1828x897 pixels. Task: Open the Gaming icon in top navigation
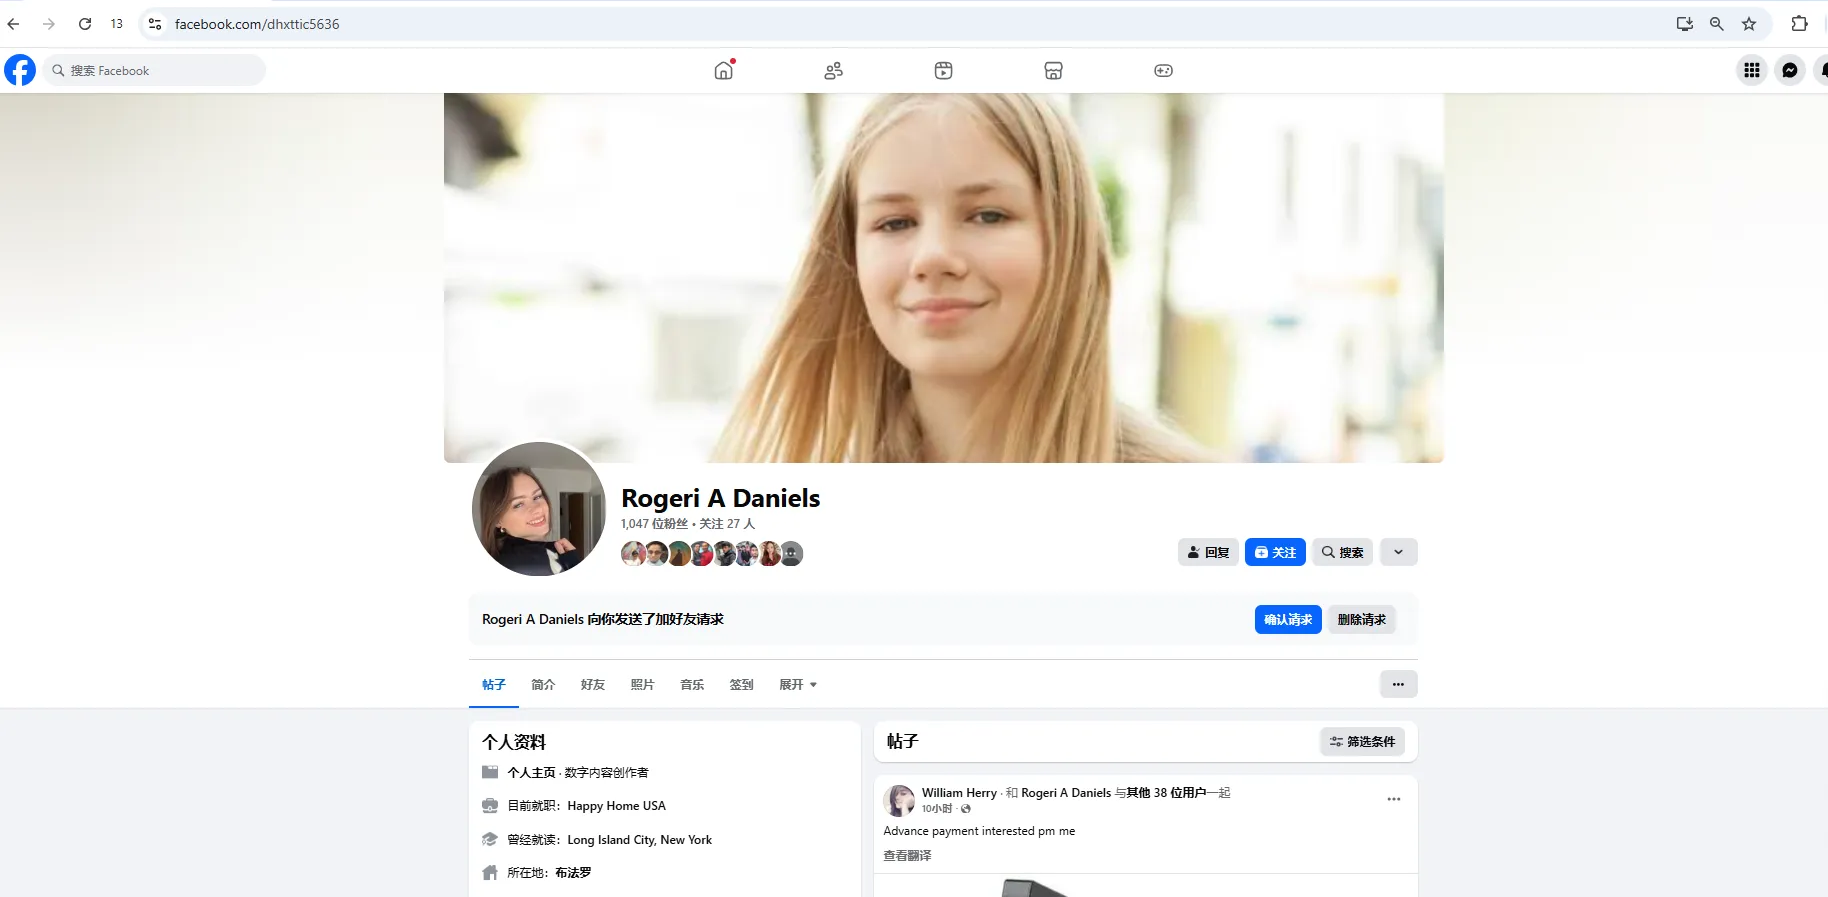1163,70
